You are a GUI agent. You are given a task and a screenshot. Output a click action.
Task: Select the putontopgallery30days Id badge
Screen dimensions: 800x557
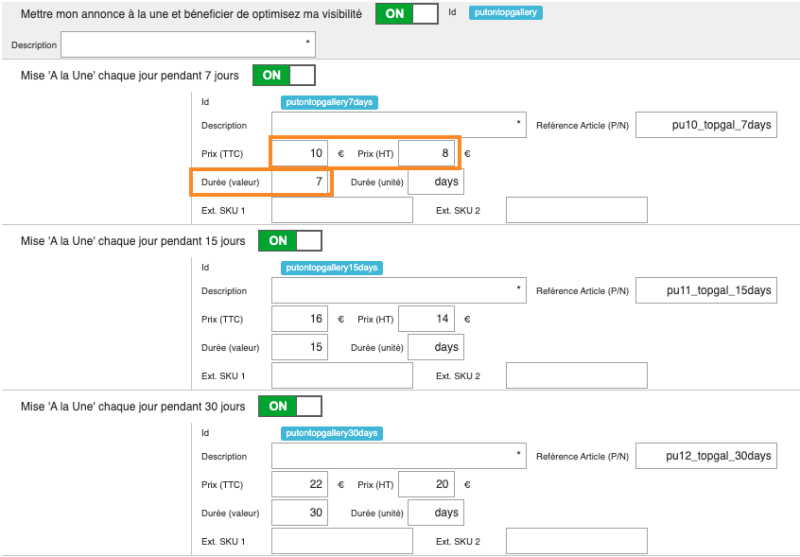click(331, 433)
